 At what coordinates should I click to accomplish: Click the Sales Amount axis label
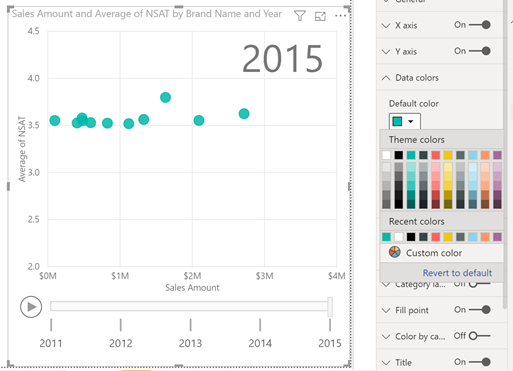(192, 287)
